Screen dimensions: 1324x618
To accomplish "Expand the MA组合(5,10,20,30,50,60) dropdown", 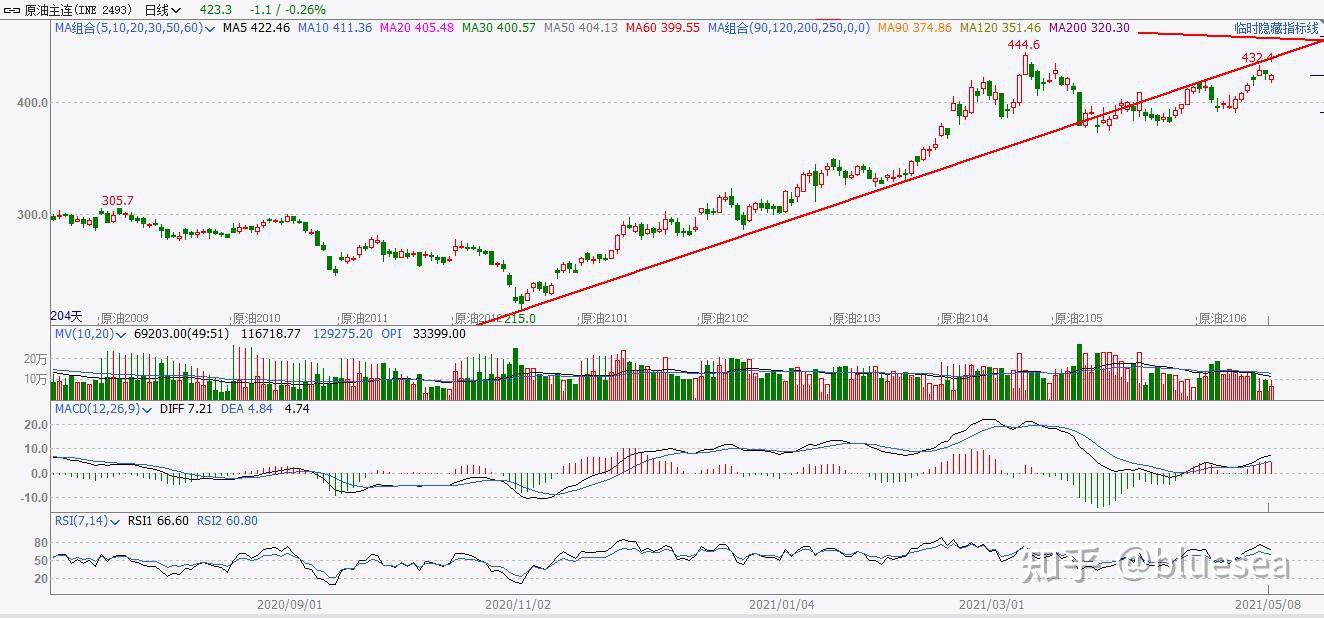I will pyautogui.click(x=135, y=28).
